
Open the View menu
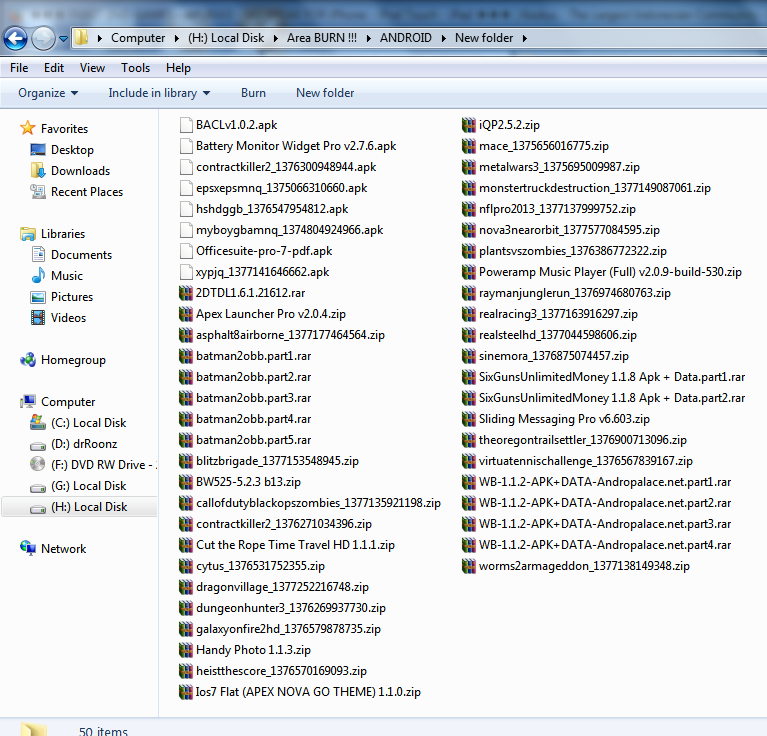coord(92,68)
